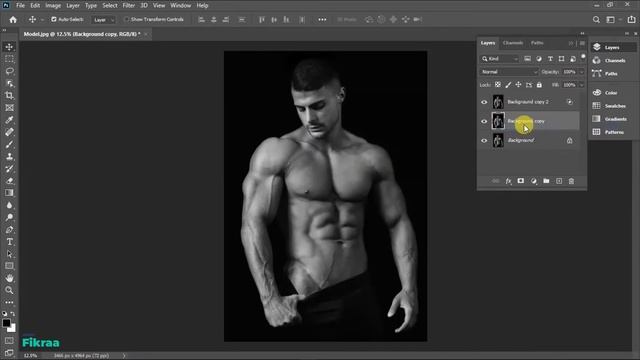
Task: Select the Object Selection tool
Action: pyautogui.click(x=9, y=83)
